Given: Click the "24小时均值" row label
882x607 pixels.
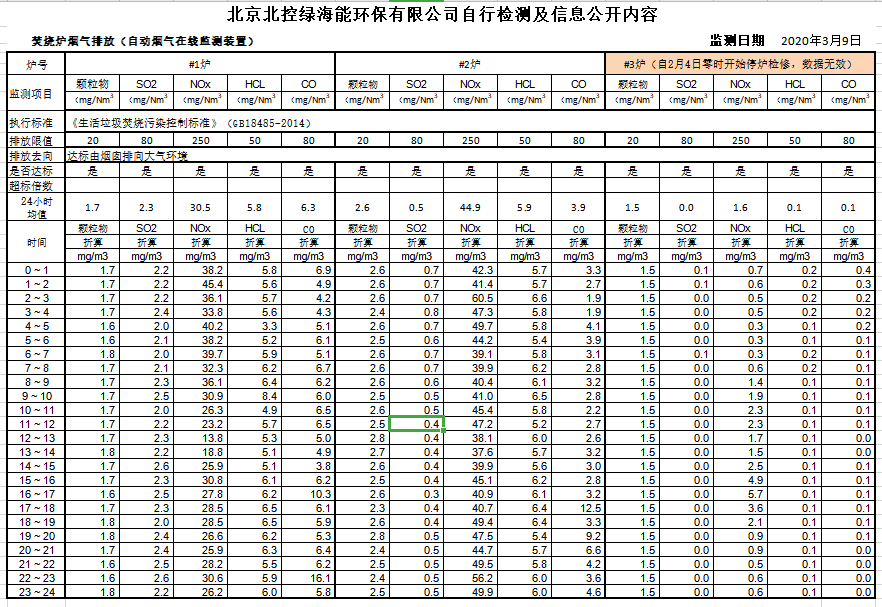Looking at the screenshot, I should click(37, 207).
